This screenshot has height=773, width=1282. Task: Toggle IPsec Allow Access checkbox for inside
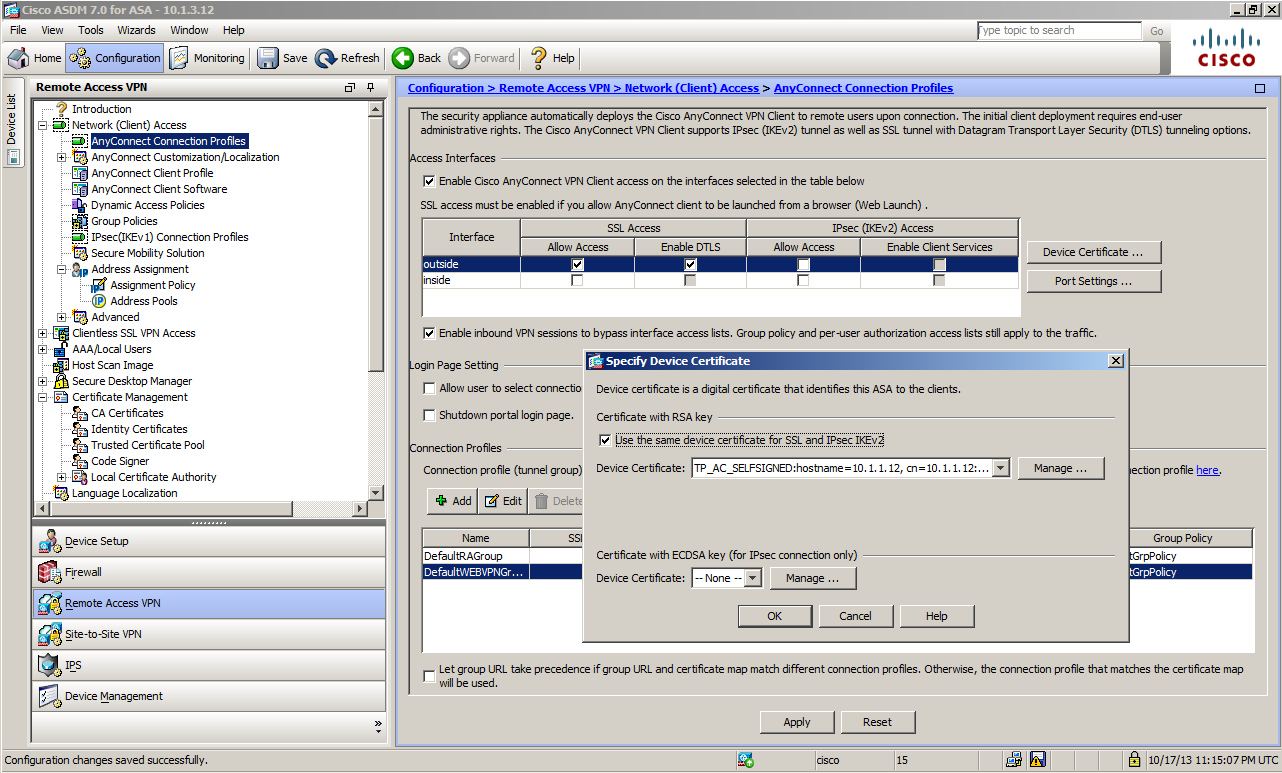[x=803, y=280]
